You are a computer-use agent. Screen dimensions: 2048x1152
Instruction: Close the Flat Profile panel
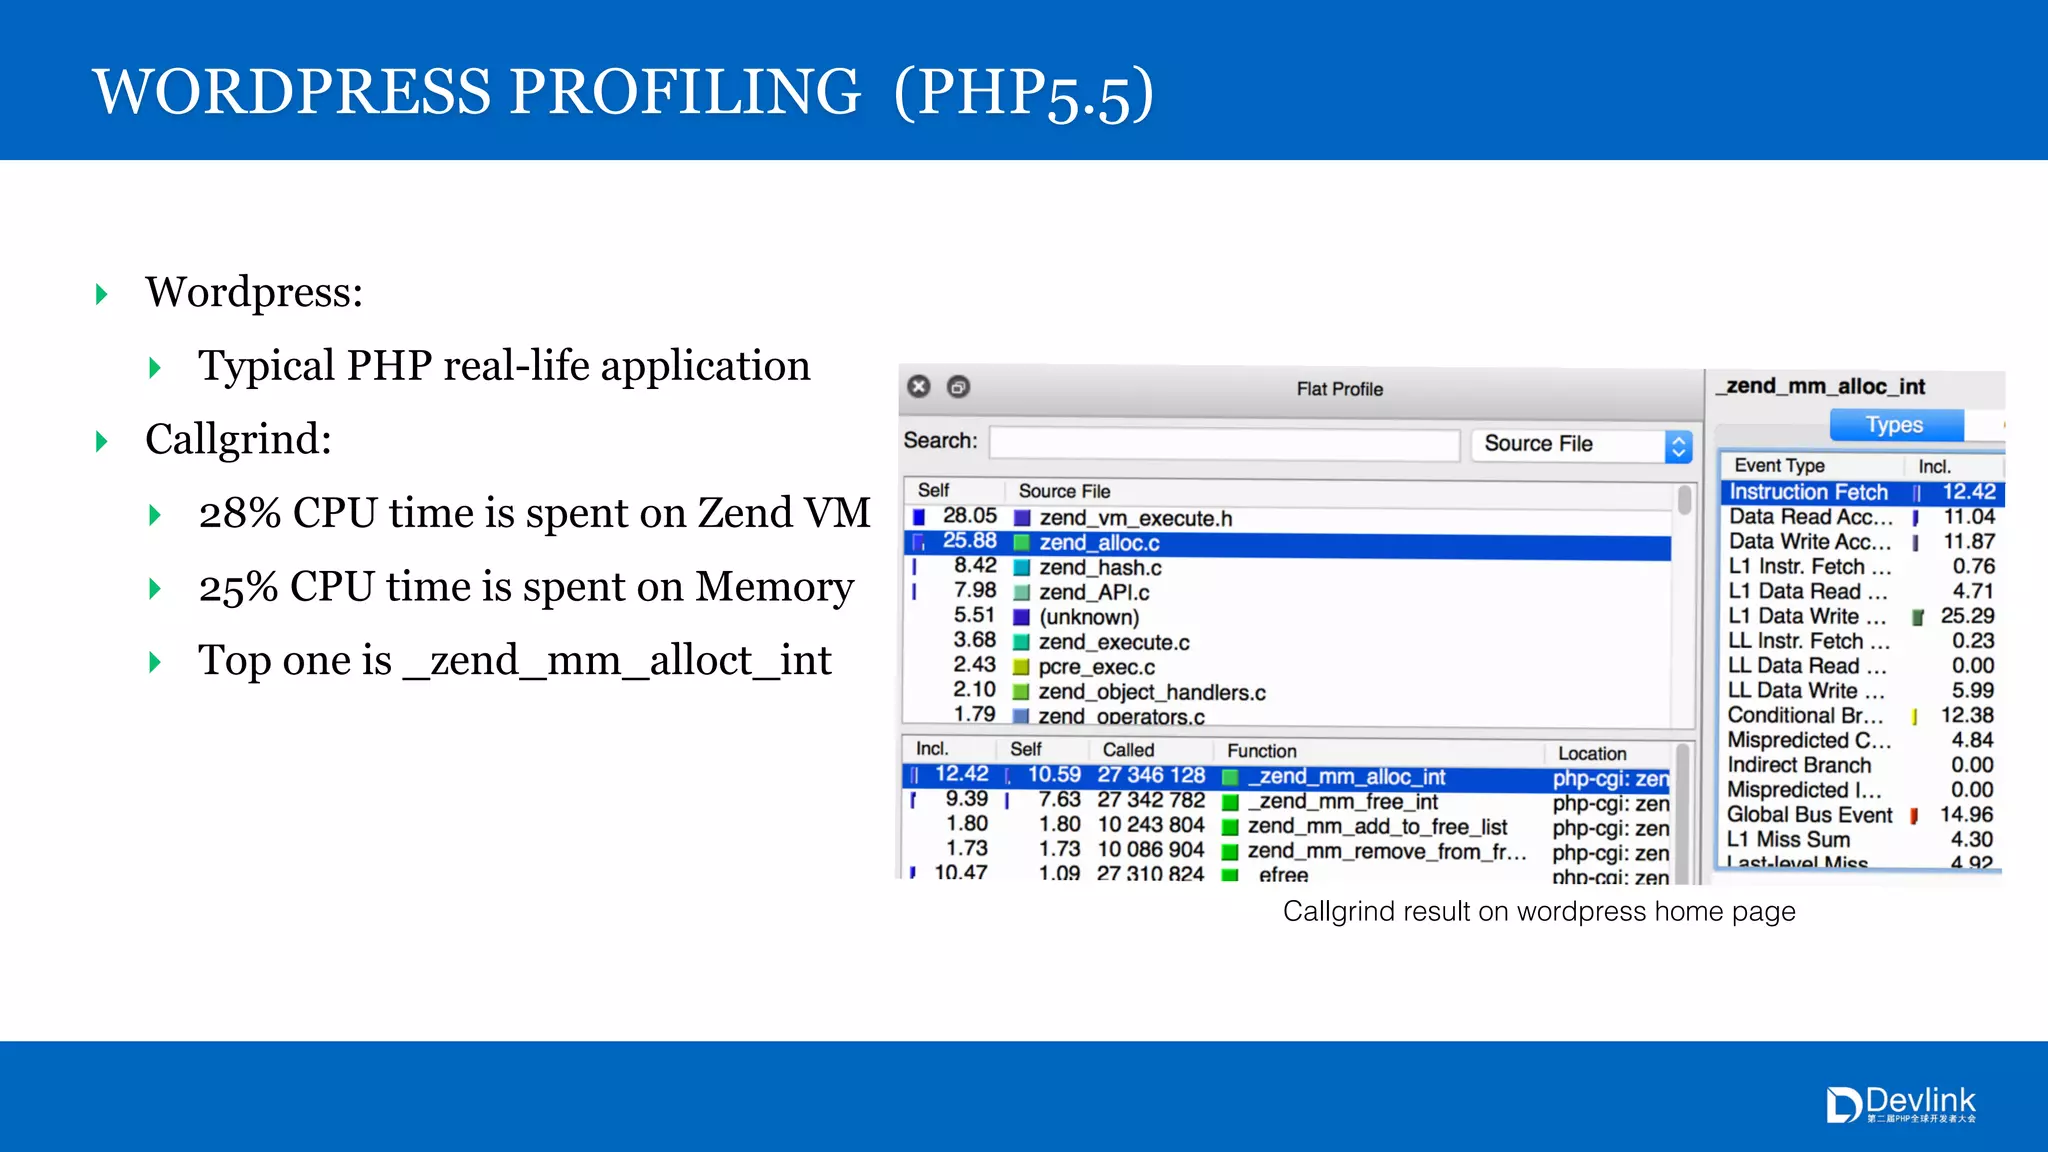(x=919, y=387)
